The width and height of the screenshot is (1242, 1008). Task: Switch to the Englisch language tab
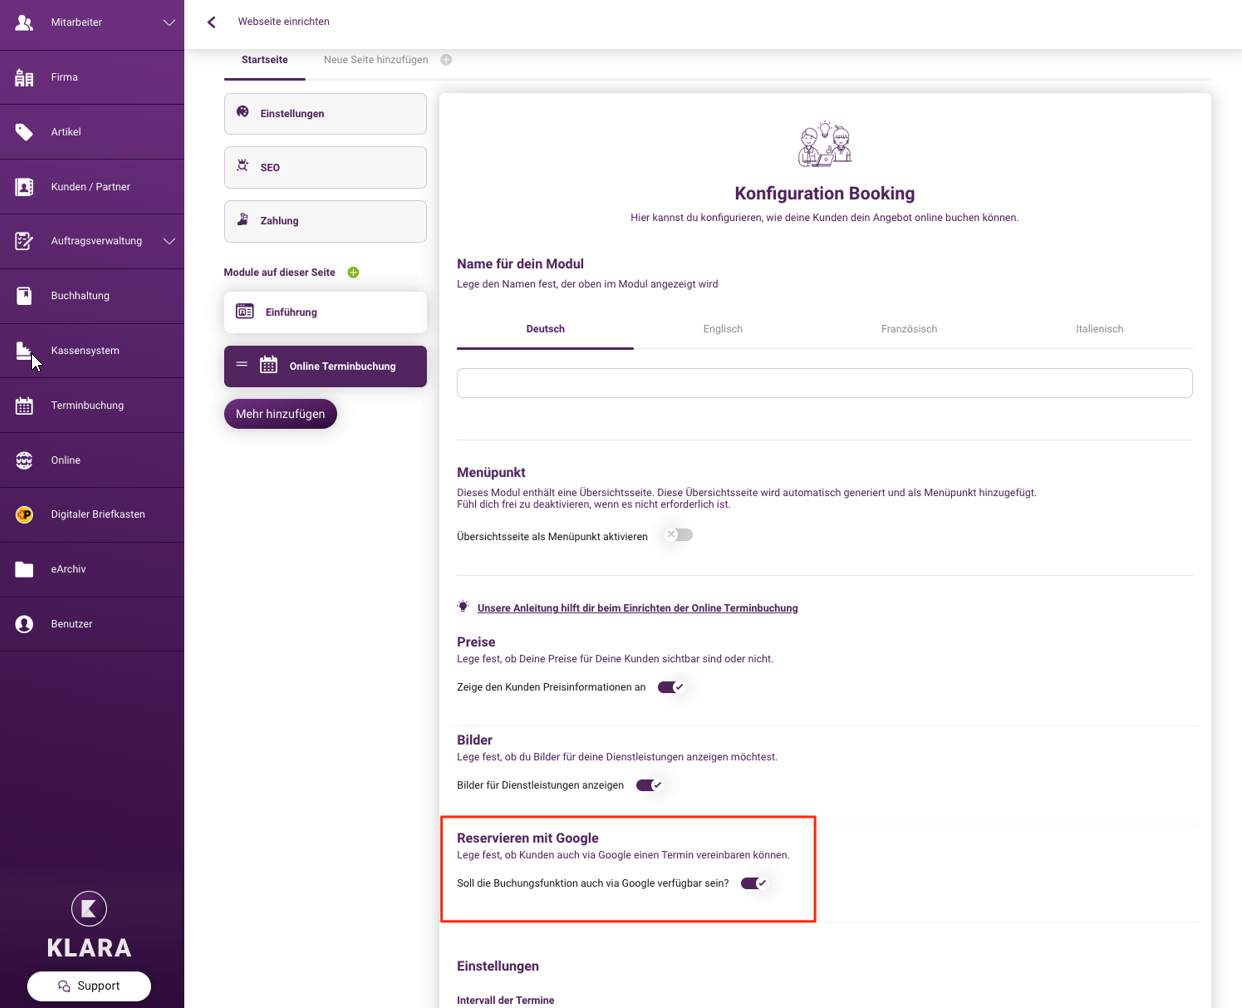click(723, 329)
